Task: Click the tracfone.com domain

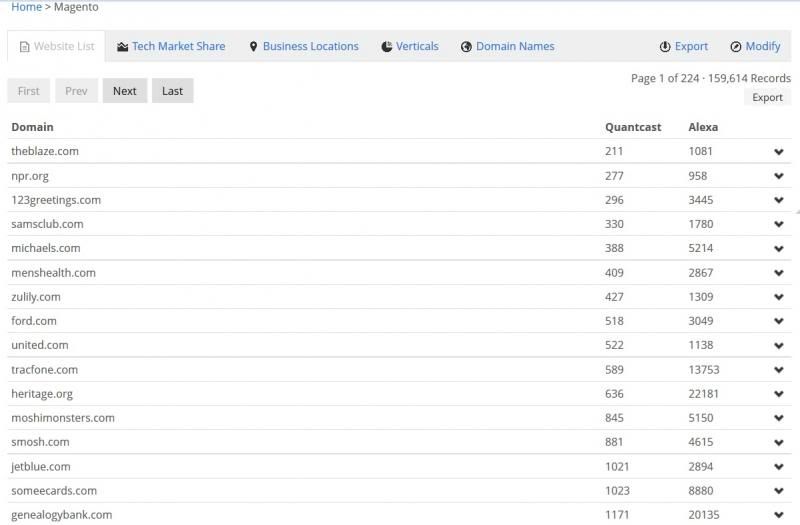Action: (x=44, y=369)
